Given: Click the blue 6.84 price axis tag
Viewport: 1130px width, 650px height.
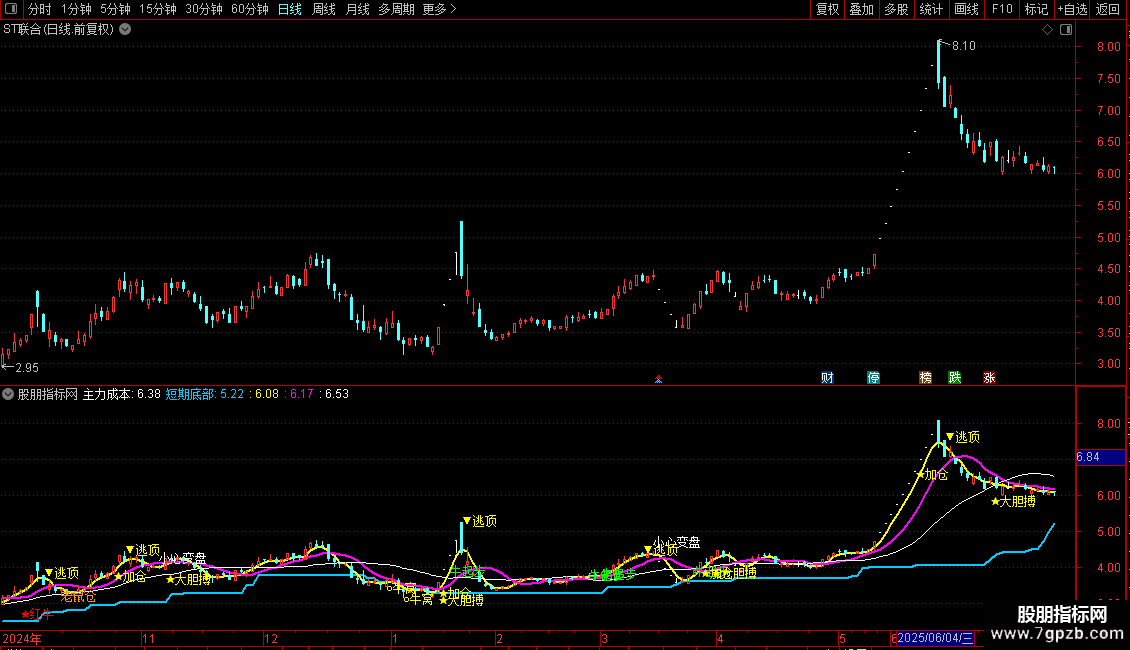Looking at the screenshot, I should [x=1100, y=457].
